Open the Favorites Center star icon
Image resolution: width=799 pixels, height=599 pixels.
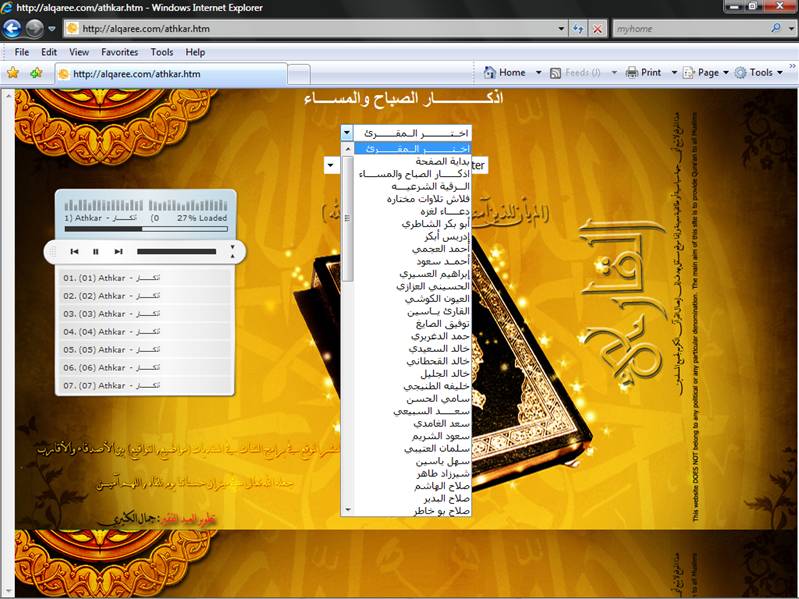tap(13, 73)
